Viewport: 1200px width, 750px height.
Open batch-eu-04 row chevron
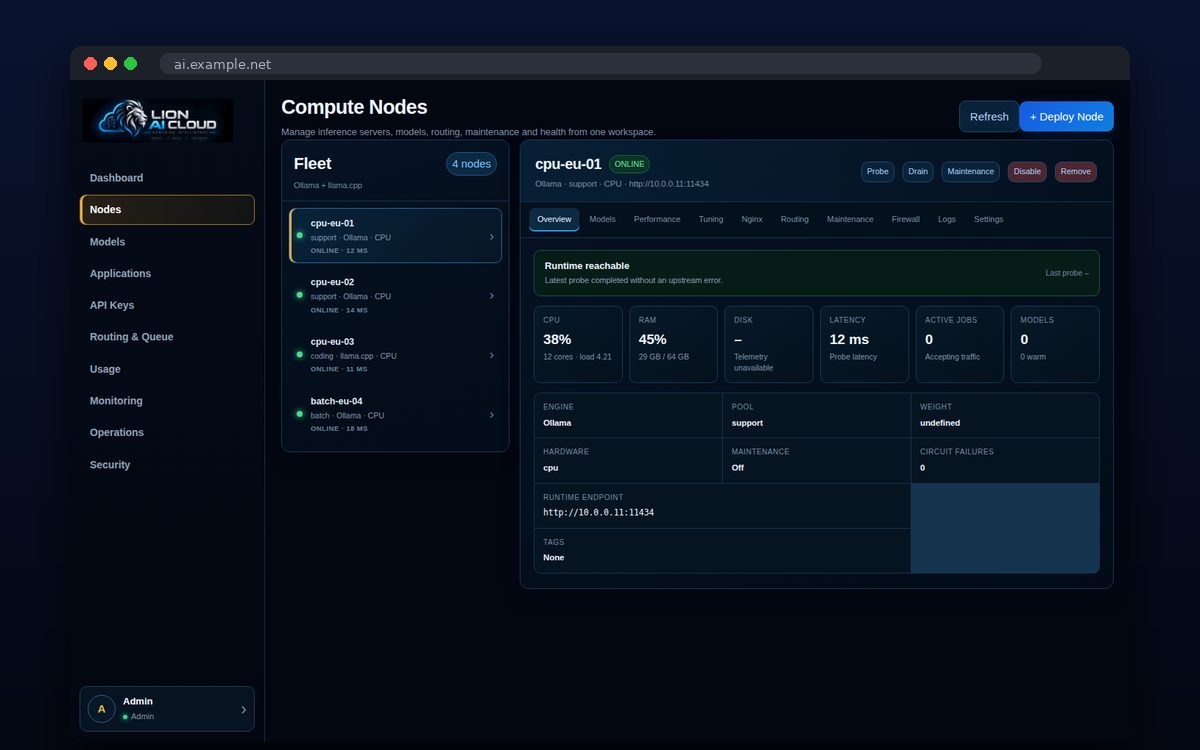coord(491,414)
